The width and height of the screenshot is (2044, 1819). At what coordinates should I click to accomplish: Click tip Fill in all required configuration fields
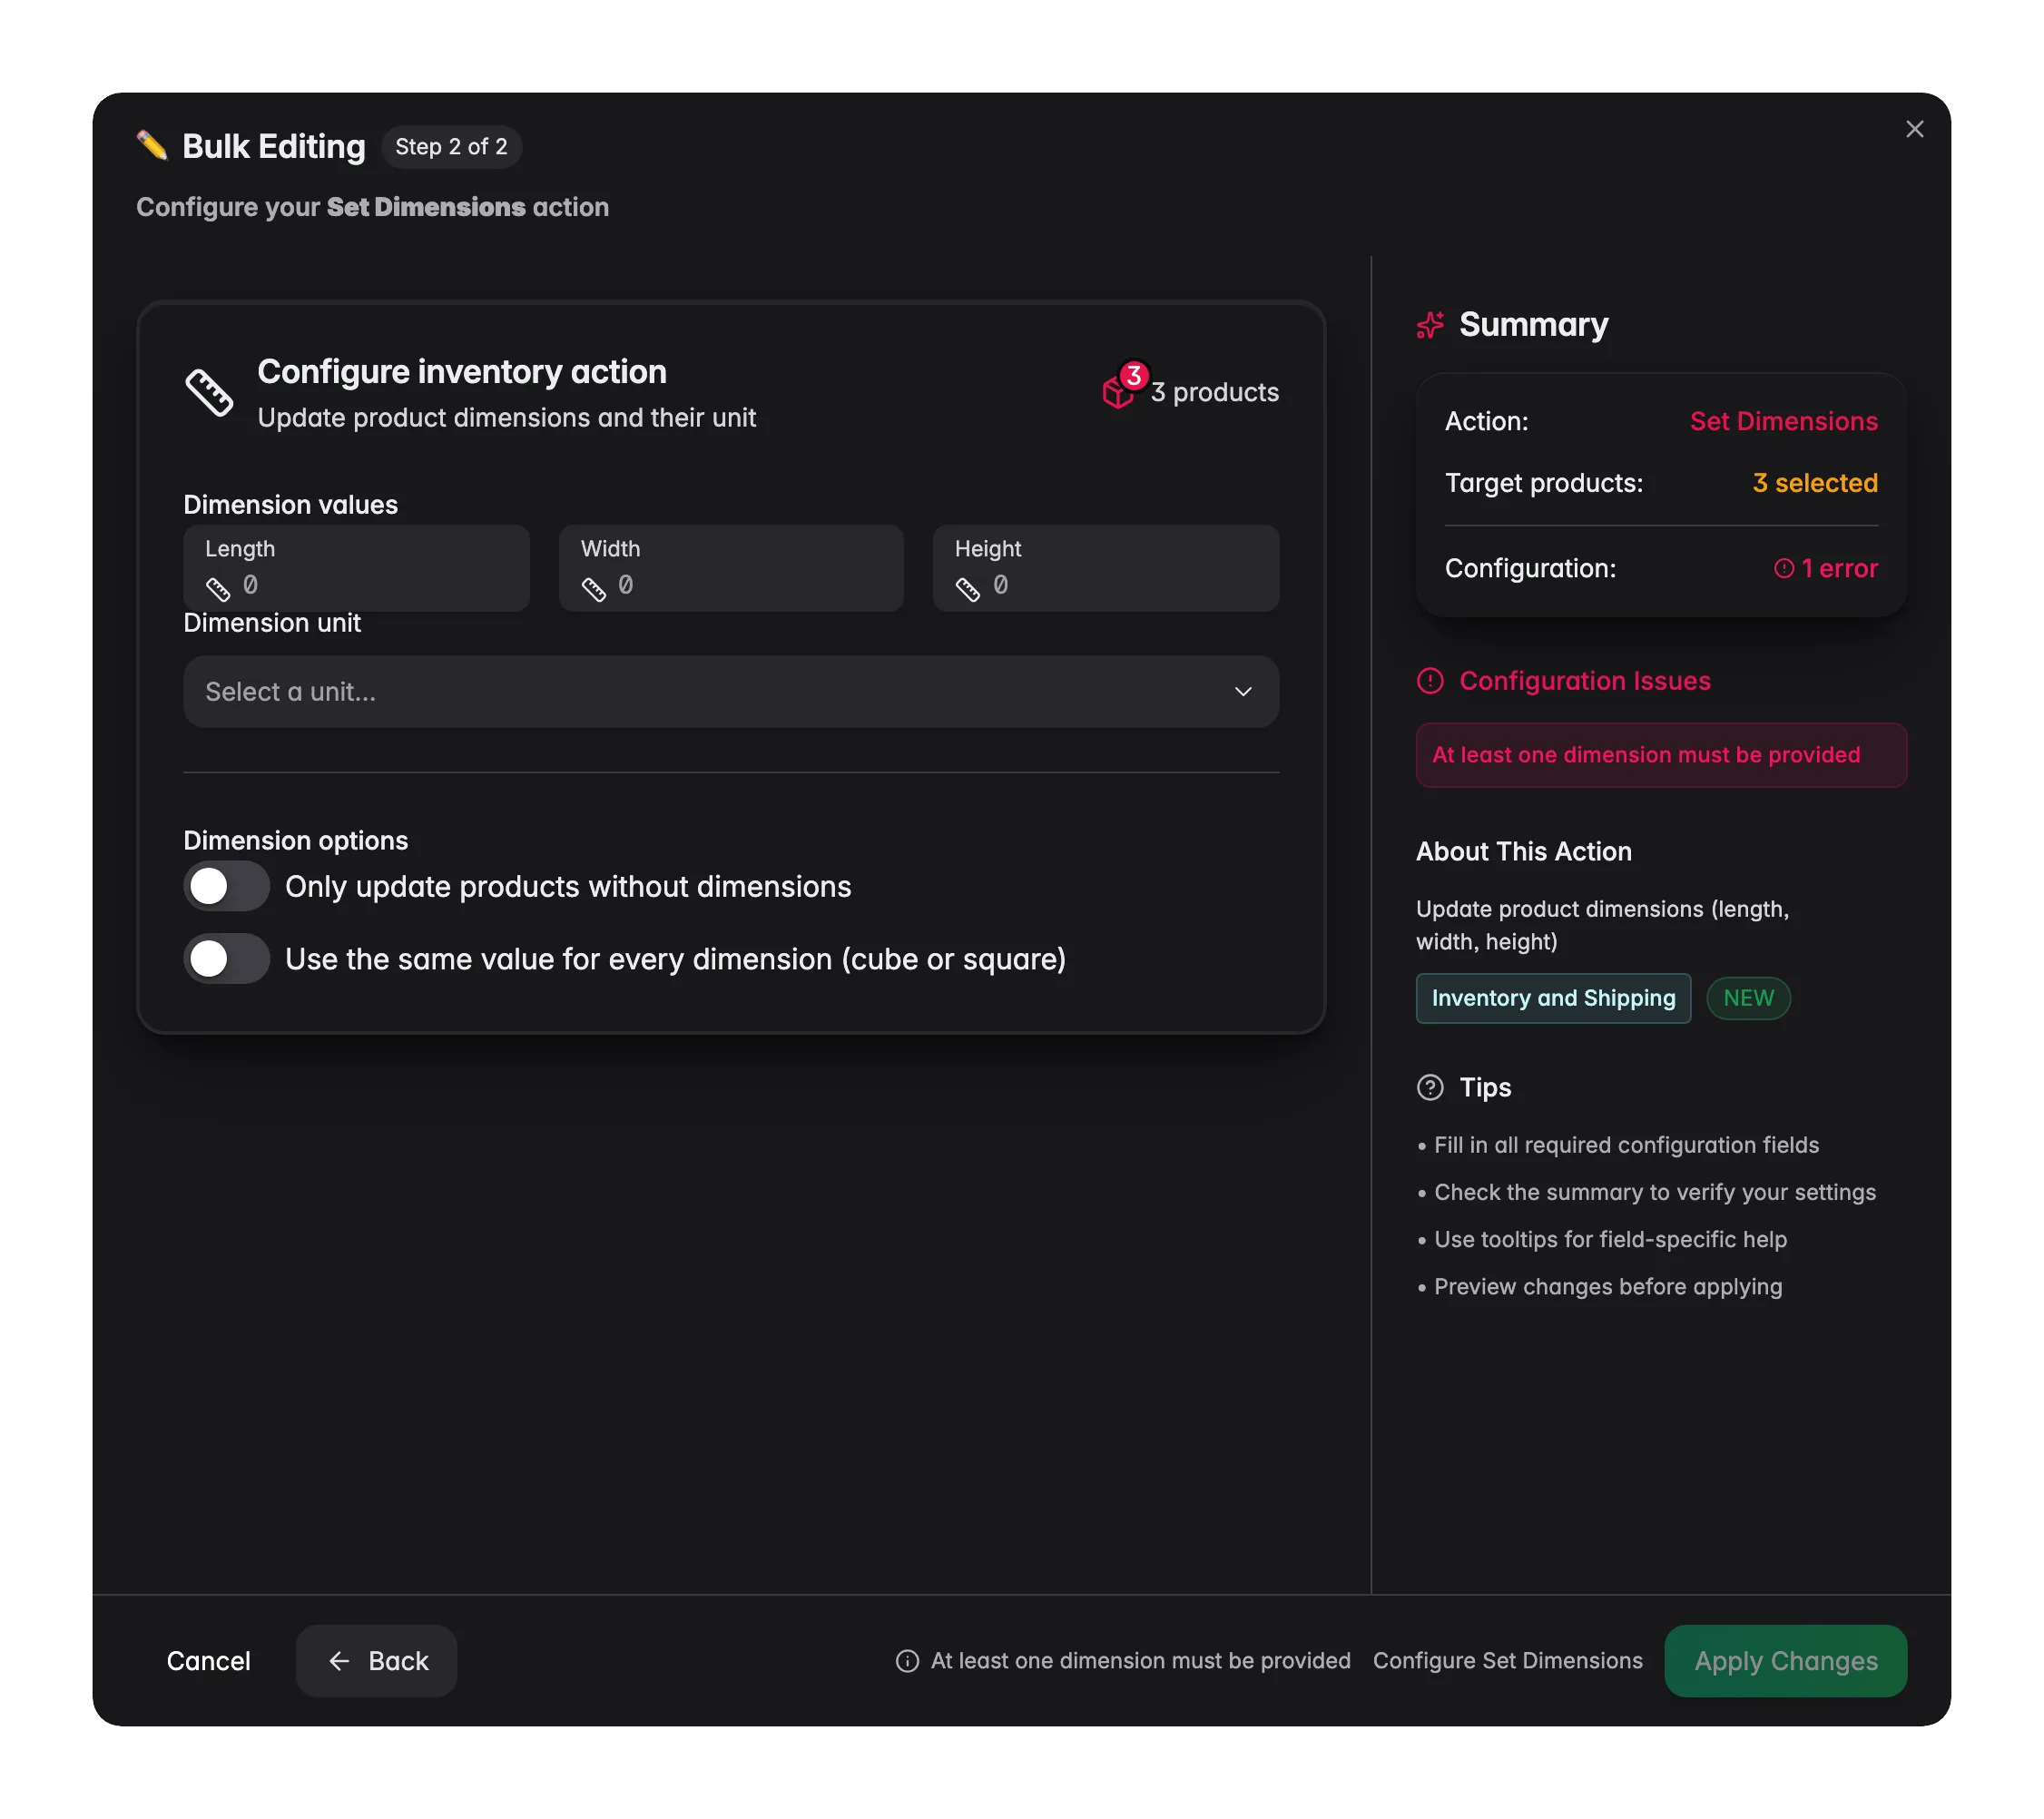[x=1626, y=1145]
